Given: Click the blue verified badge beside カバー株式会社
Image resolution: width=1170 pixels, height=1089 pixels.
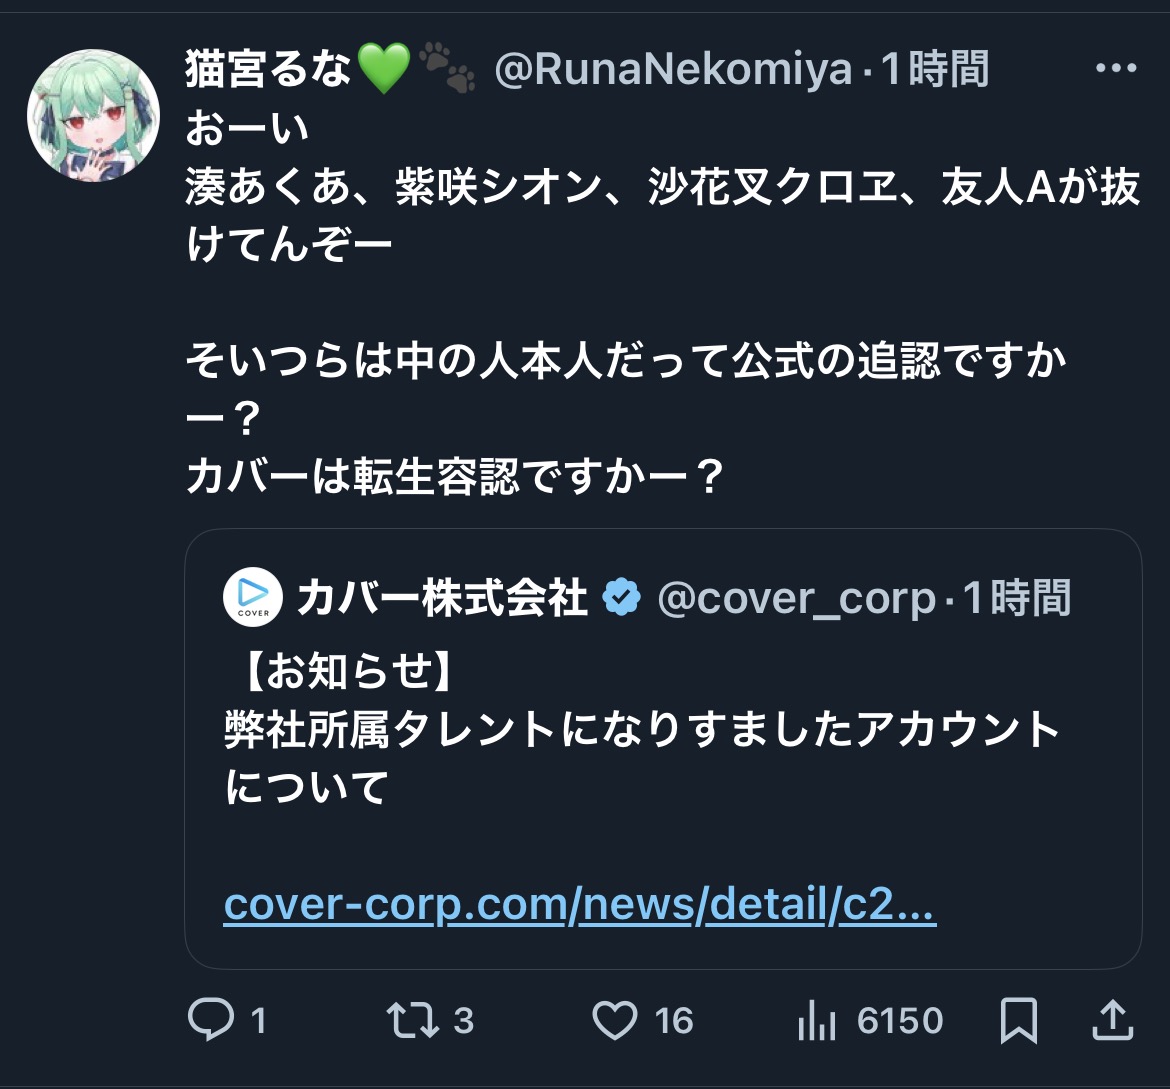Looking at the screenshot, I should 621,598.
